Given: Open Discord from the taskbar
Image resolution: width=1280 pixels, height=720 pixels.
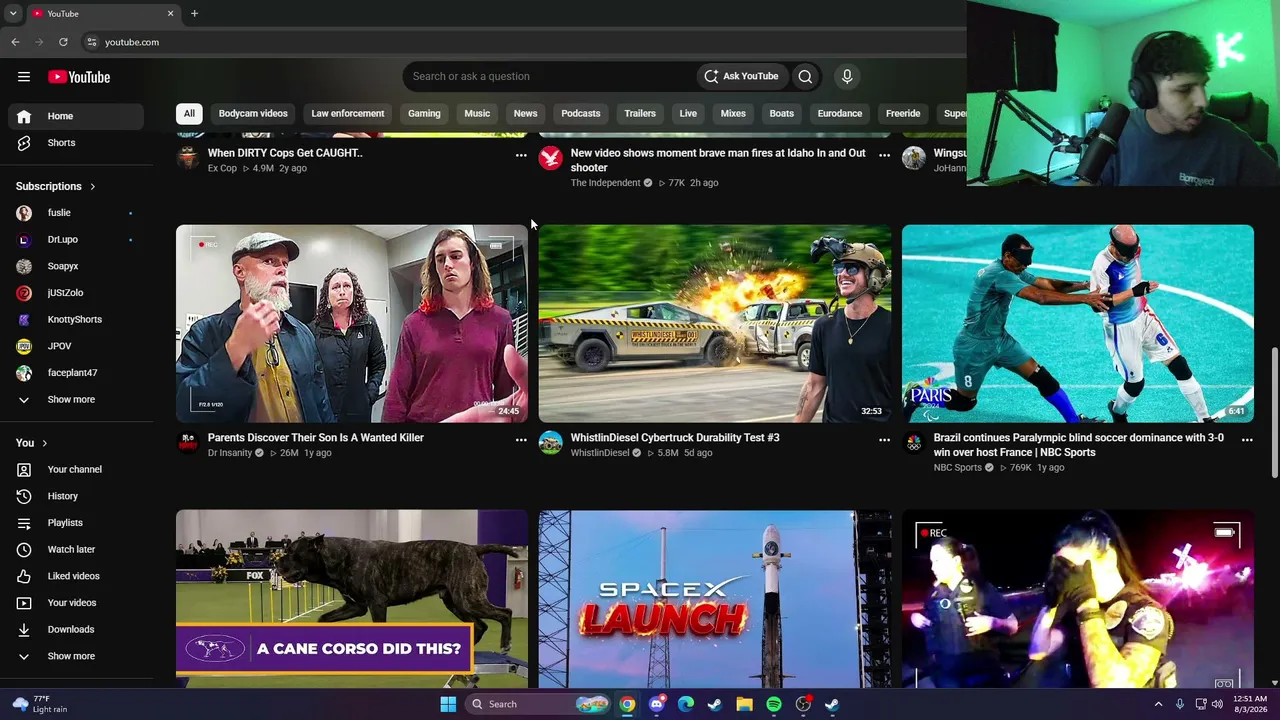Looking at the screenshot, I should point(656,704).
